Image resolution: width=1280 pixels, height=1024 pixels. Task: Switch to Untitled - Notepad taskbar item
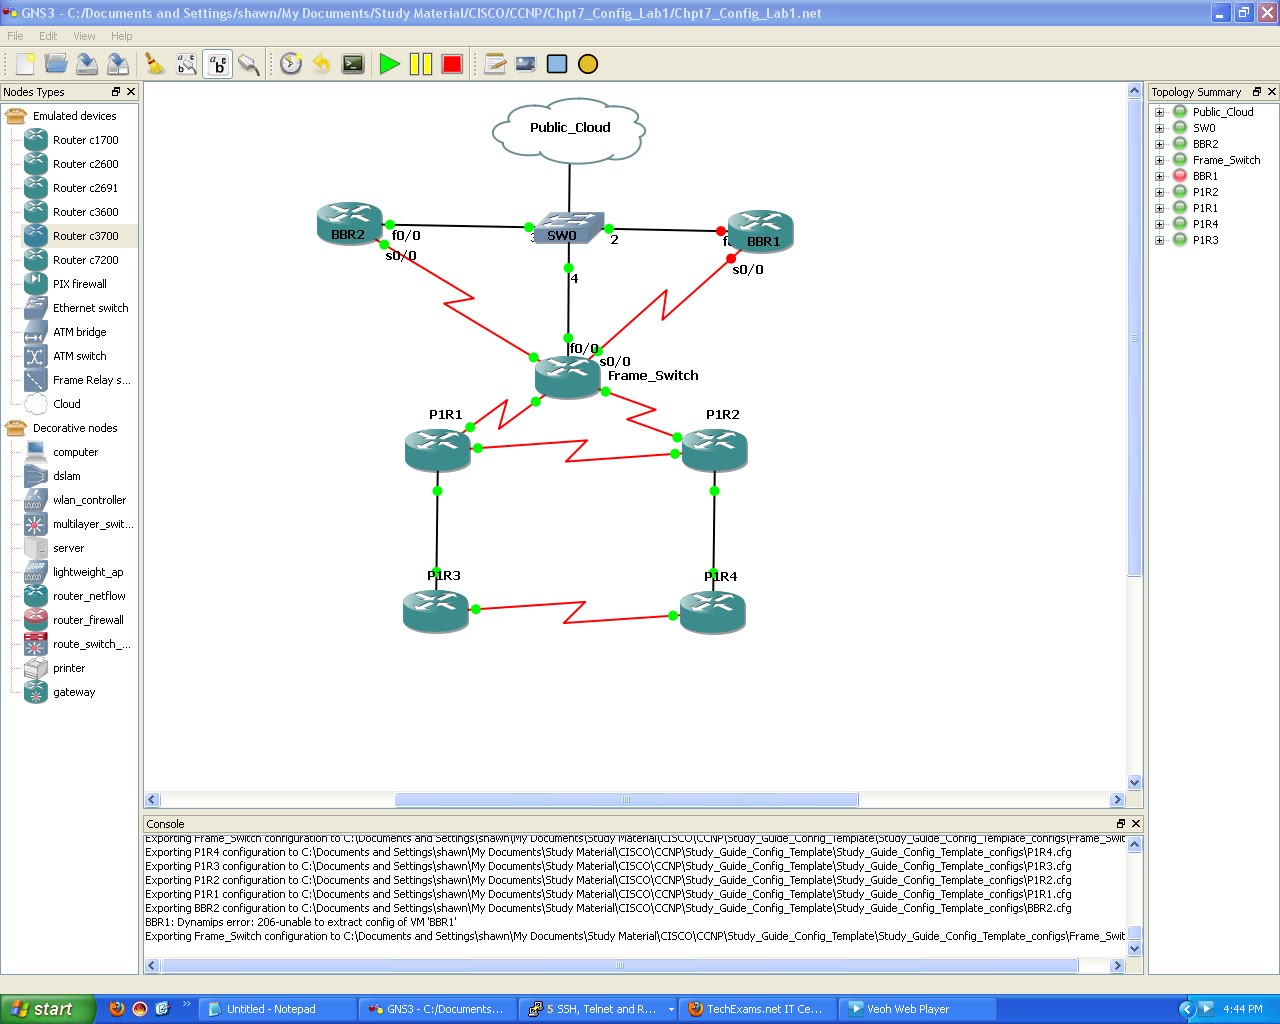(x=277, y=1009)
